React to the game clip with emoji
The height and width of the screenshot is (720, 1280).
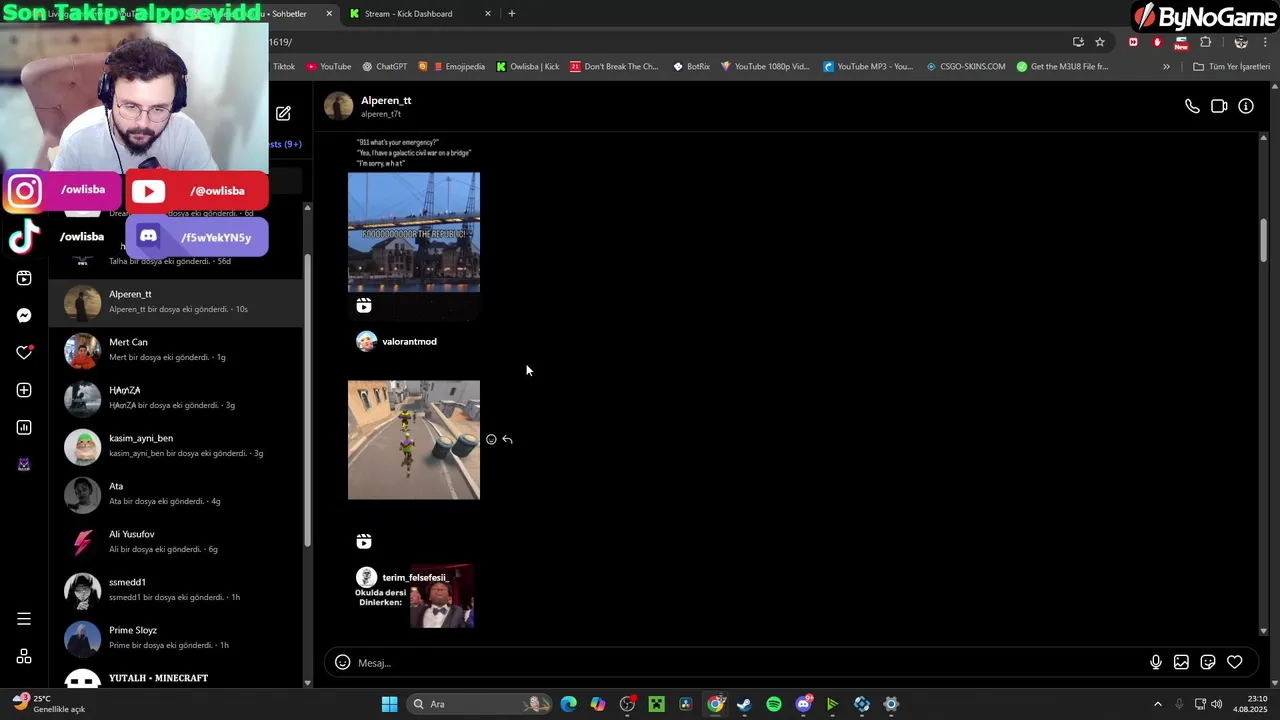coord(491,439)
